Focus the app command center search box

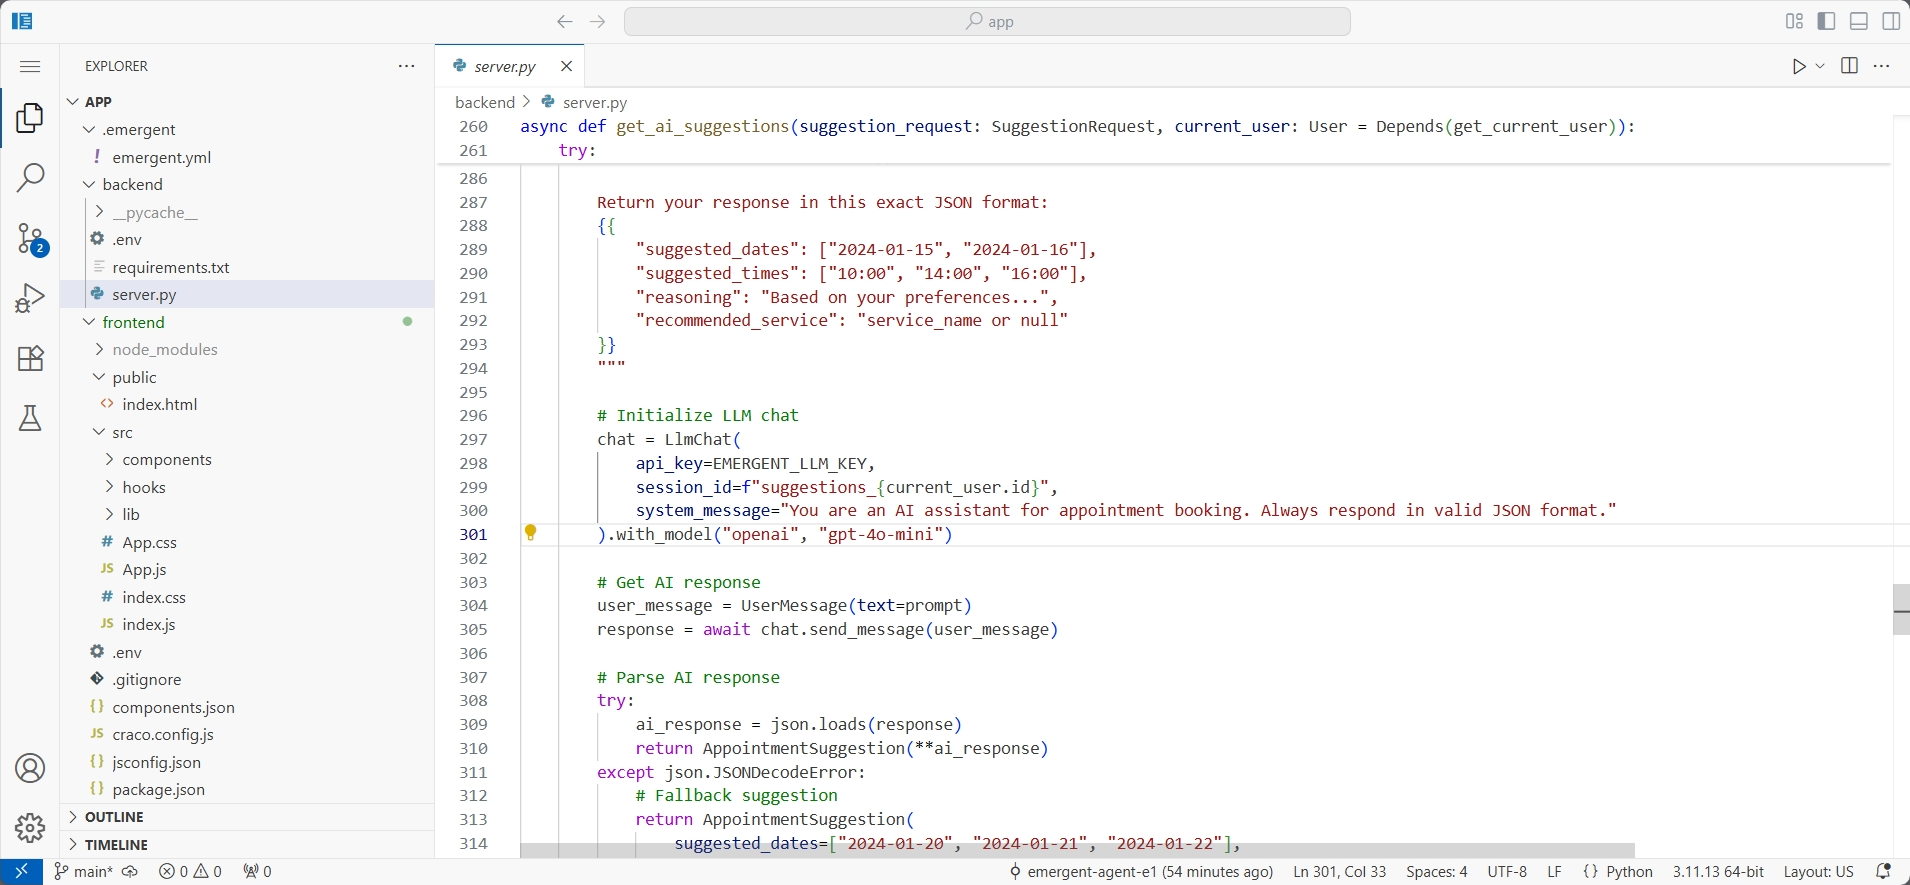point(987,21)
